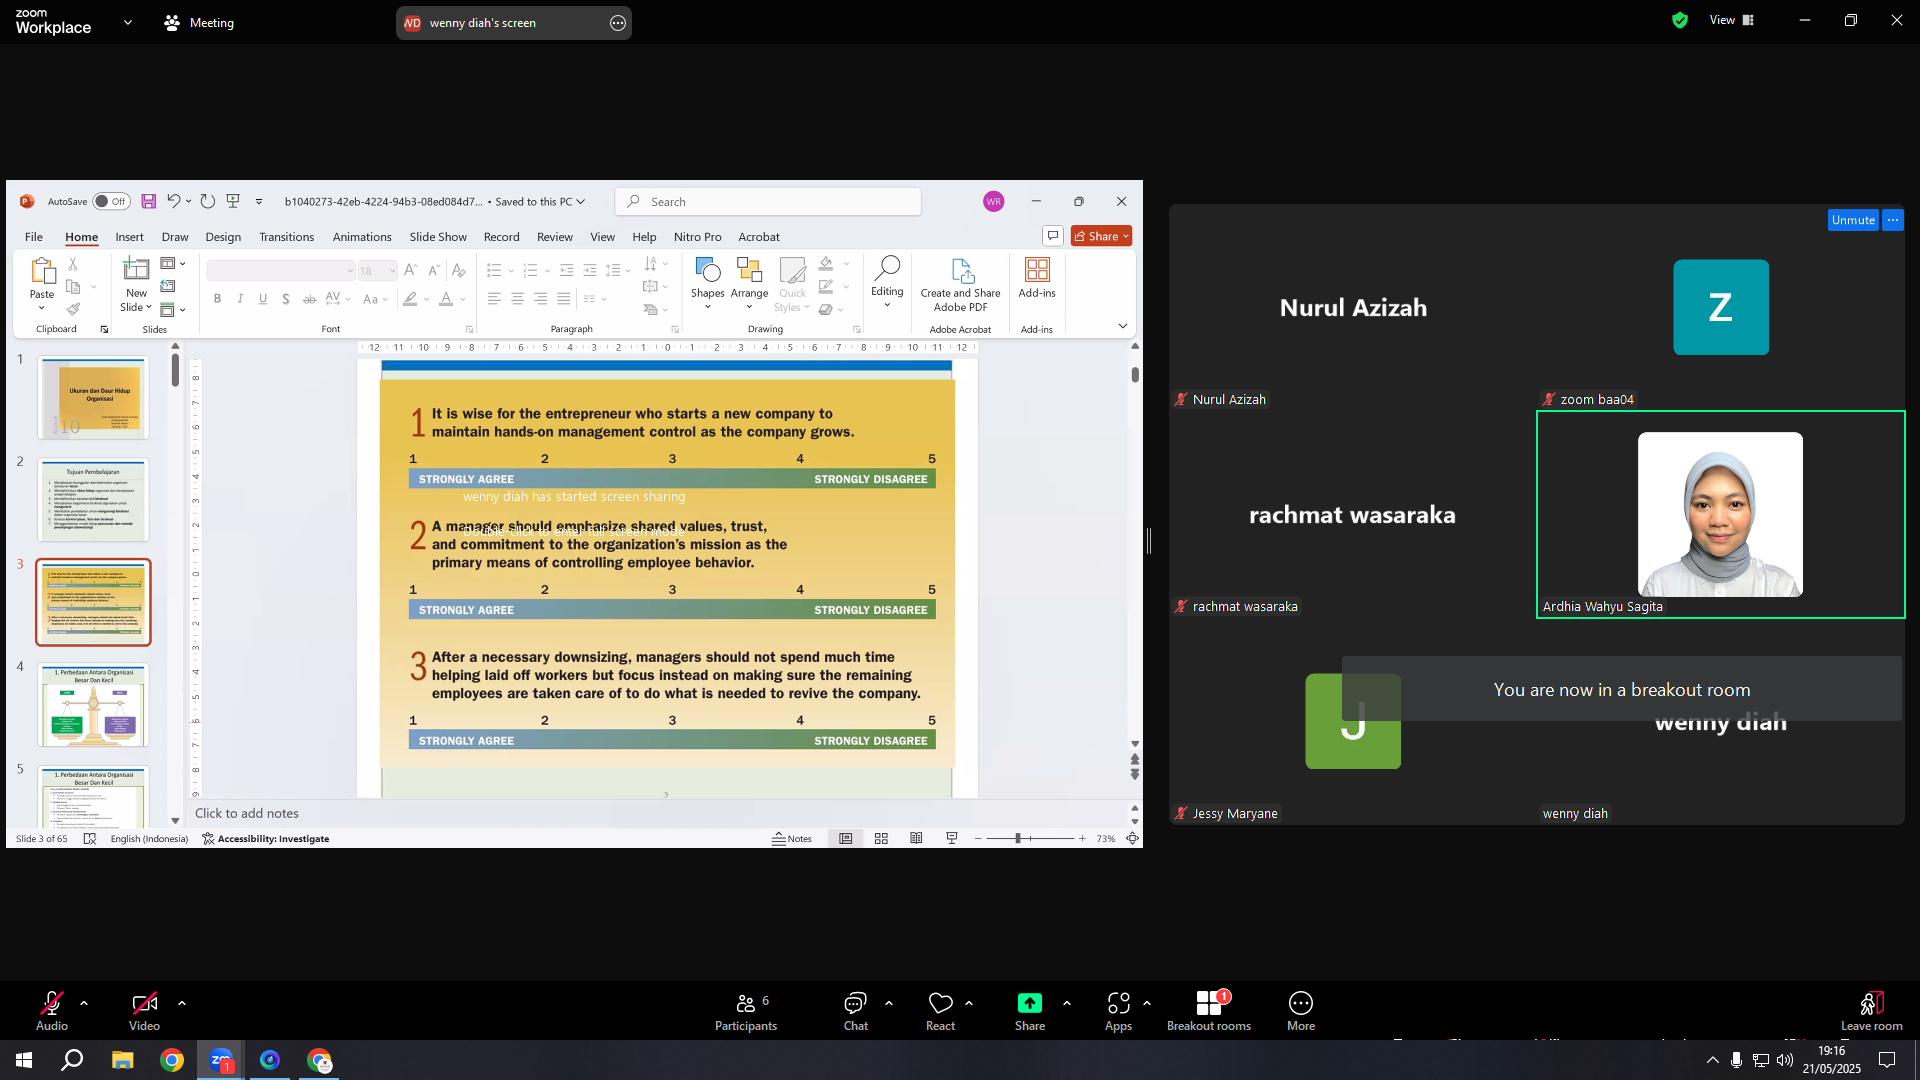Start slideshow from beginning icon in title bar
Image resolution: width=1920 pixels, height=1080 pixels.
(233, 201)
